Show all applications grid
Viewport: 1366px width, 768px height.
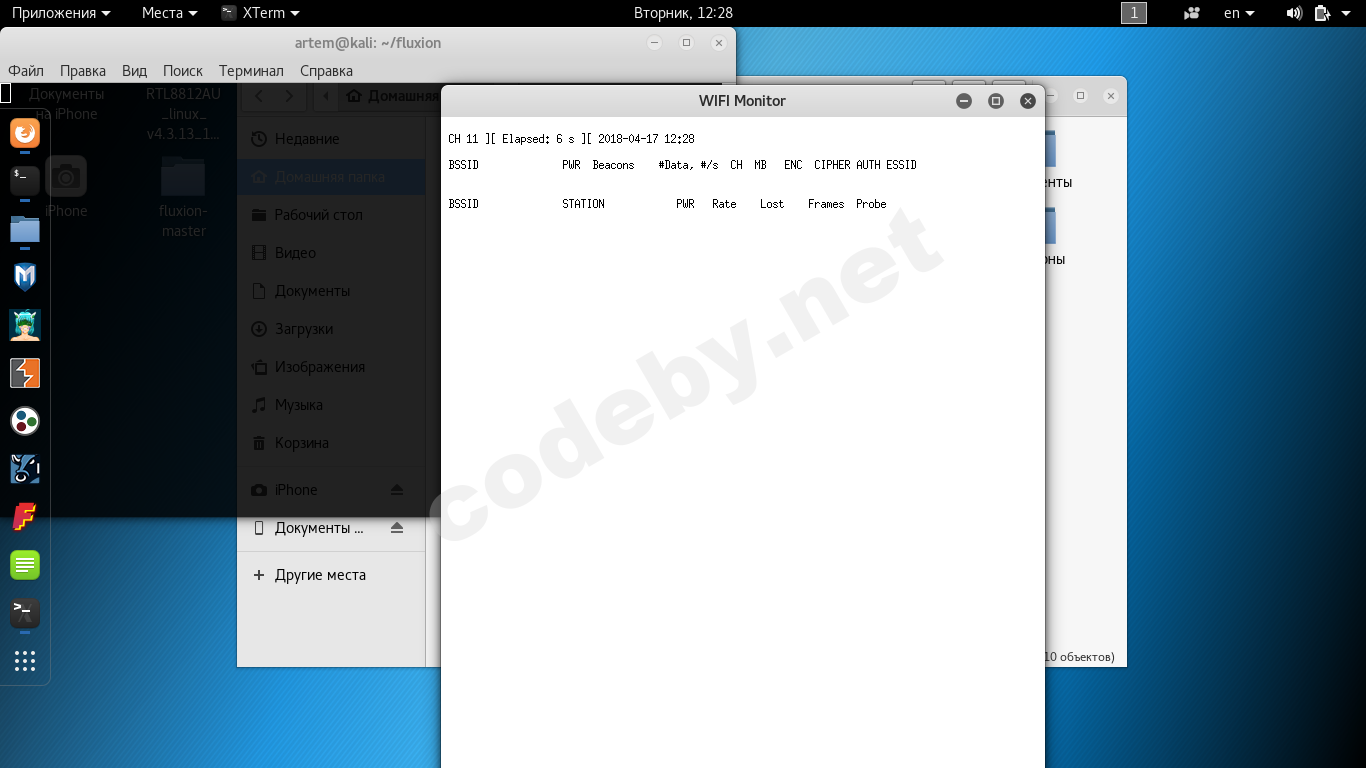(x=25, y=661)
